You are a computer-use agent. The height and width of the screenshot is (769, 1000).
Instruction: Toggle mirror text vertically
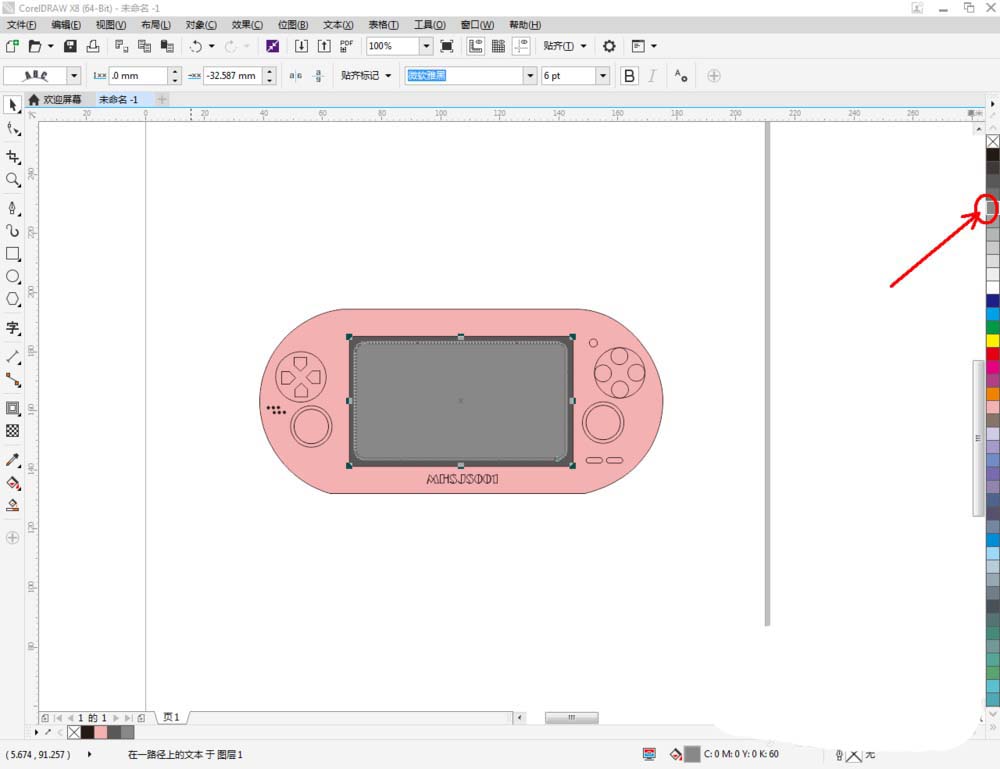pos(318,75)
